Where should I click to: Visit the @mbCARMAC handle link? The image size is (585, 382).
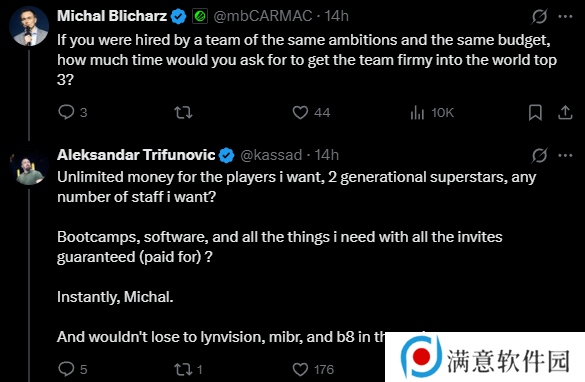263,16
